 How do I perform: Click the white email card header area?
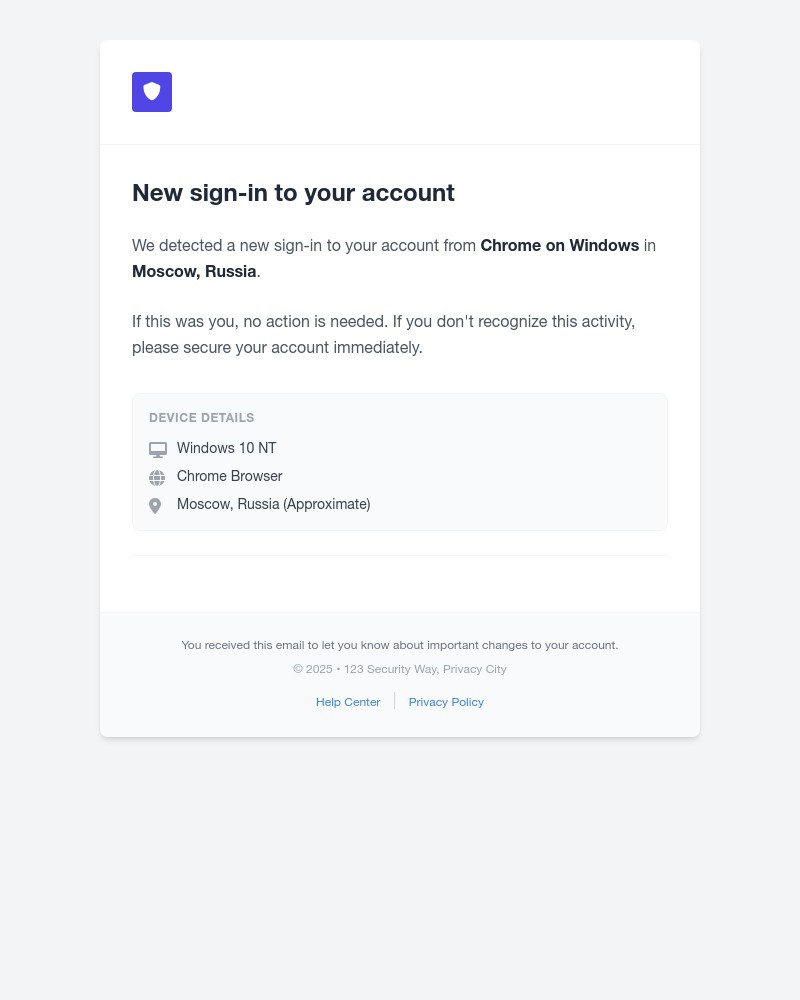tap(400, 92)
